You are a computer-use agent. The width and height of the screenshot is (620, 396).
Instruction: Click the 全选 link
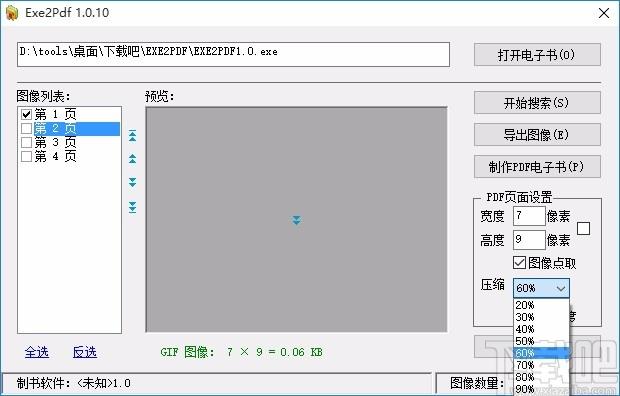tap(37, 352)
